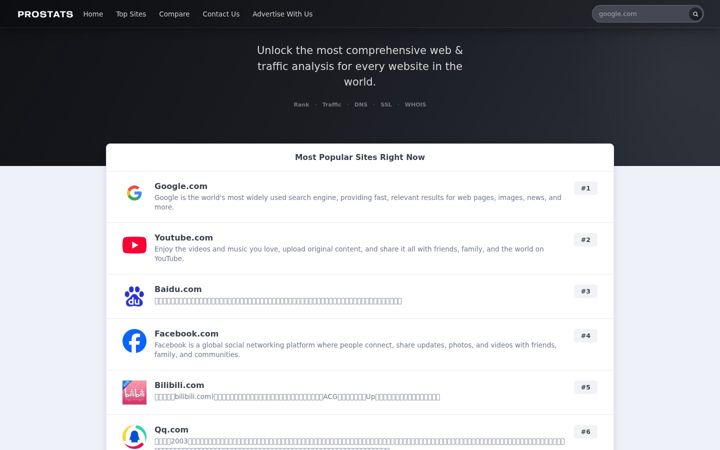Open the Qq.com bell logo icon
Image resolution: width=720 pixels, height=450 pixels.
coord(134,437)
